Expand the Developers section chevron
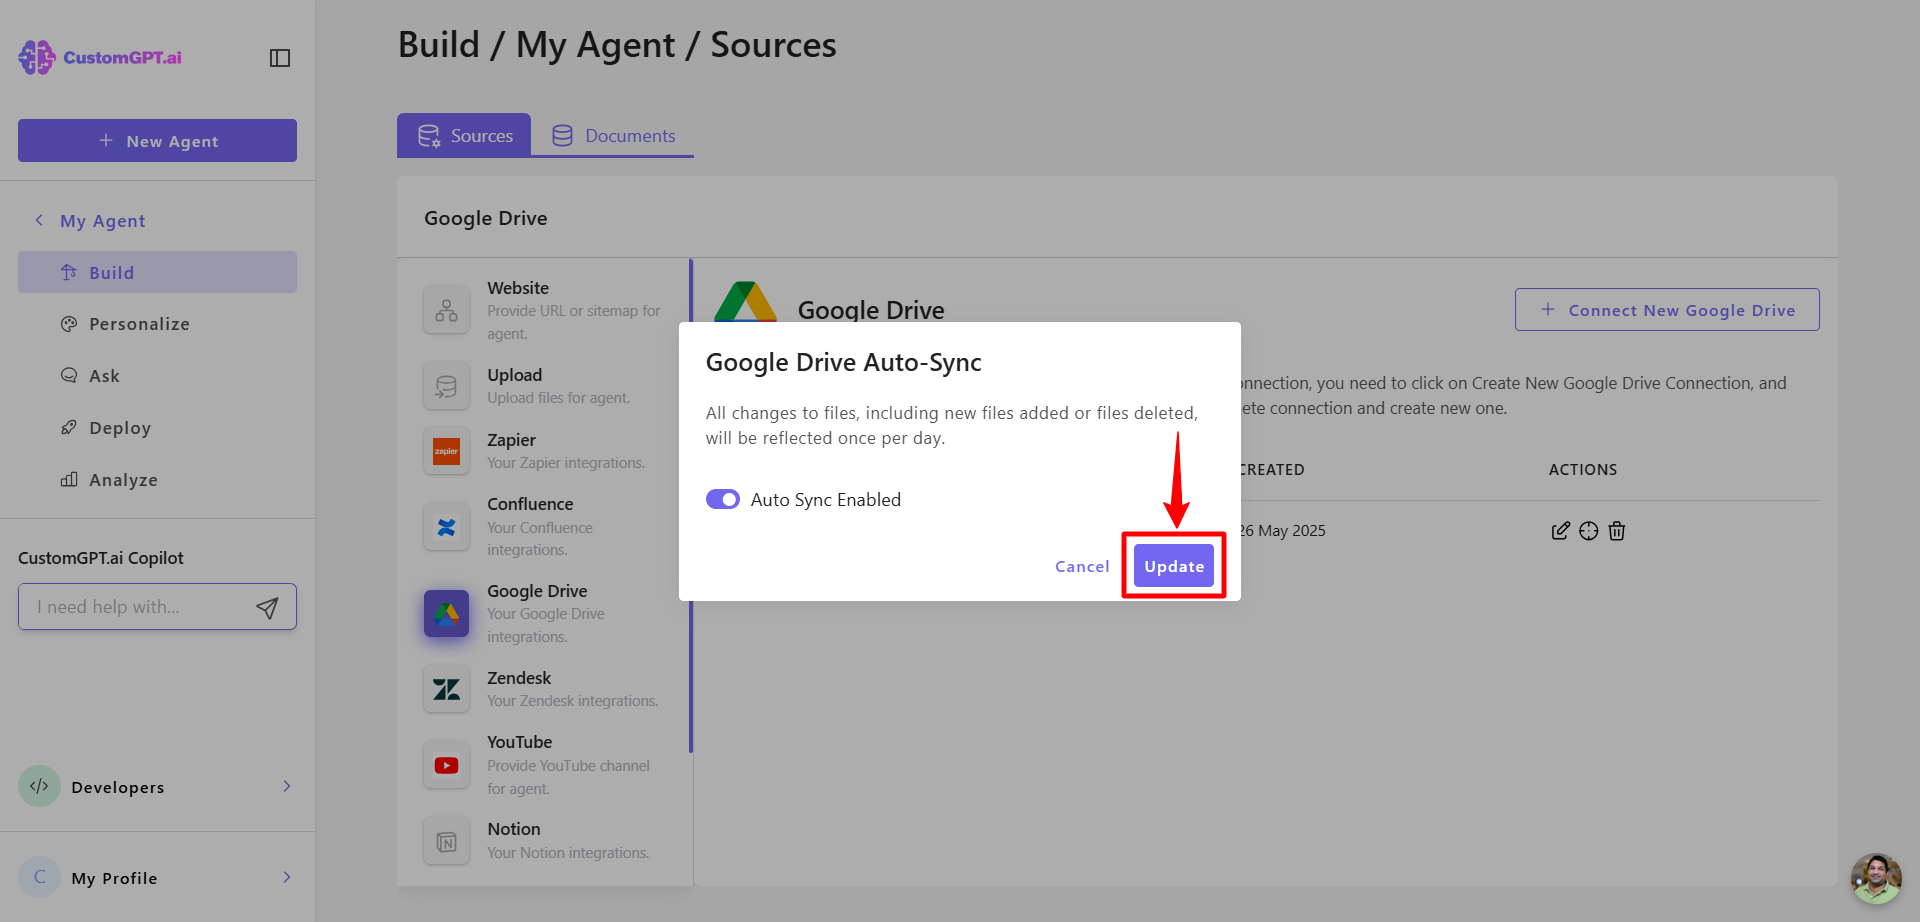1920x922 pixels. tap(287, 786)
